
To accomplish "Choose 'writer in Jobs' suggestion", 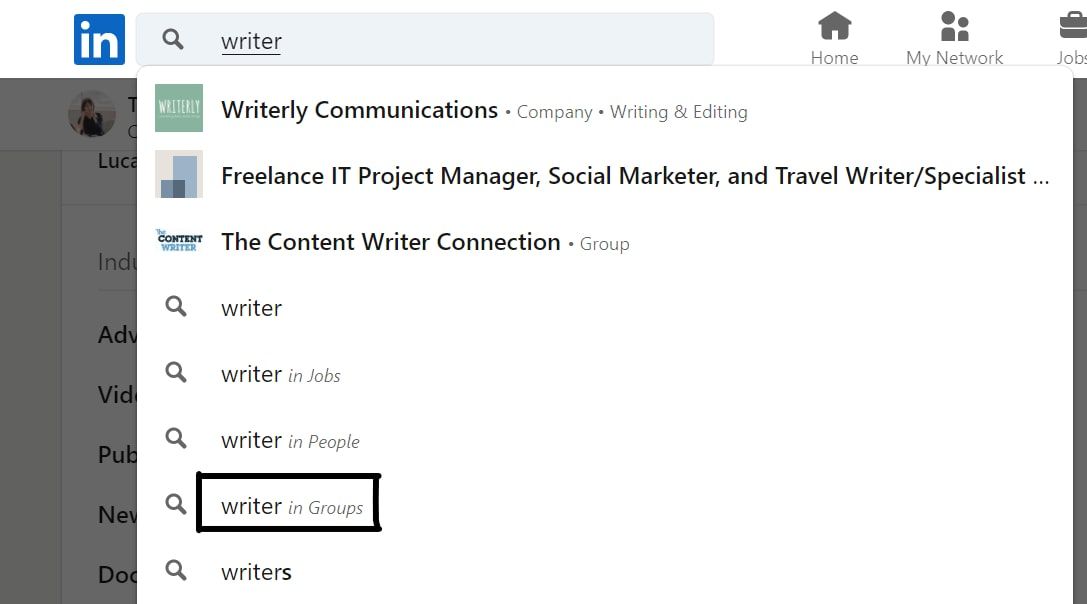I will pyautogui.click(x=605, y=373).
